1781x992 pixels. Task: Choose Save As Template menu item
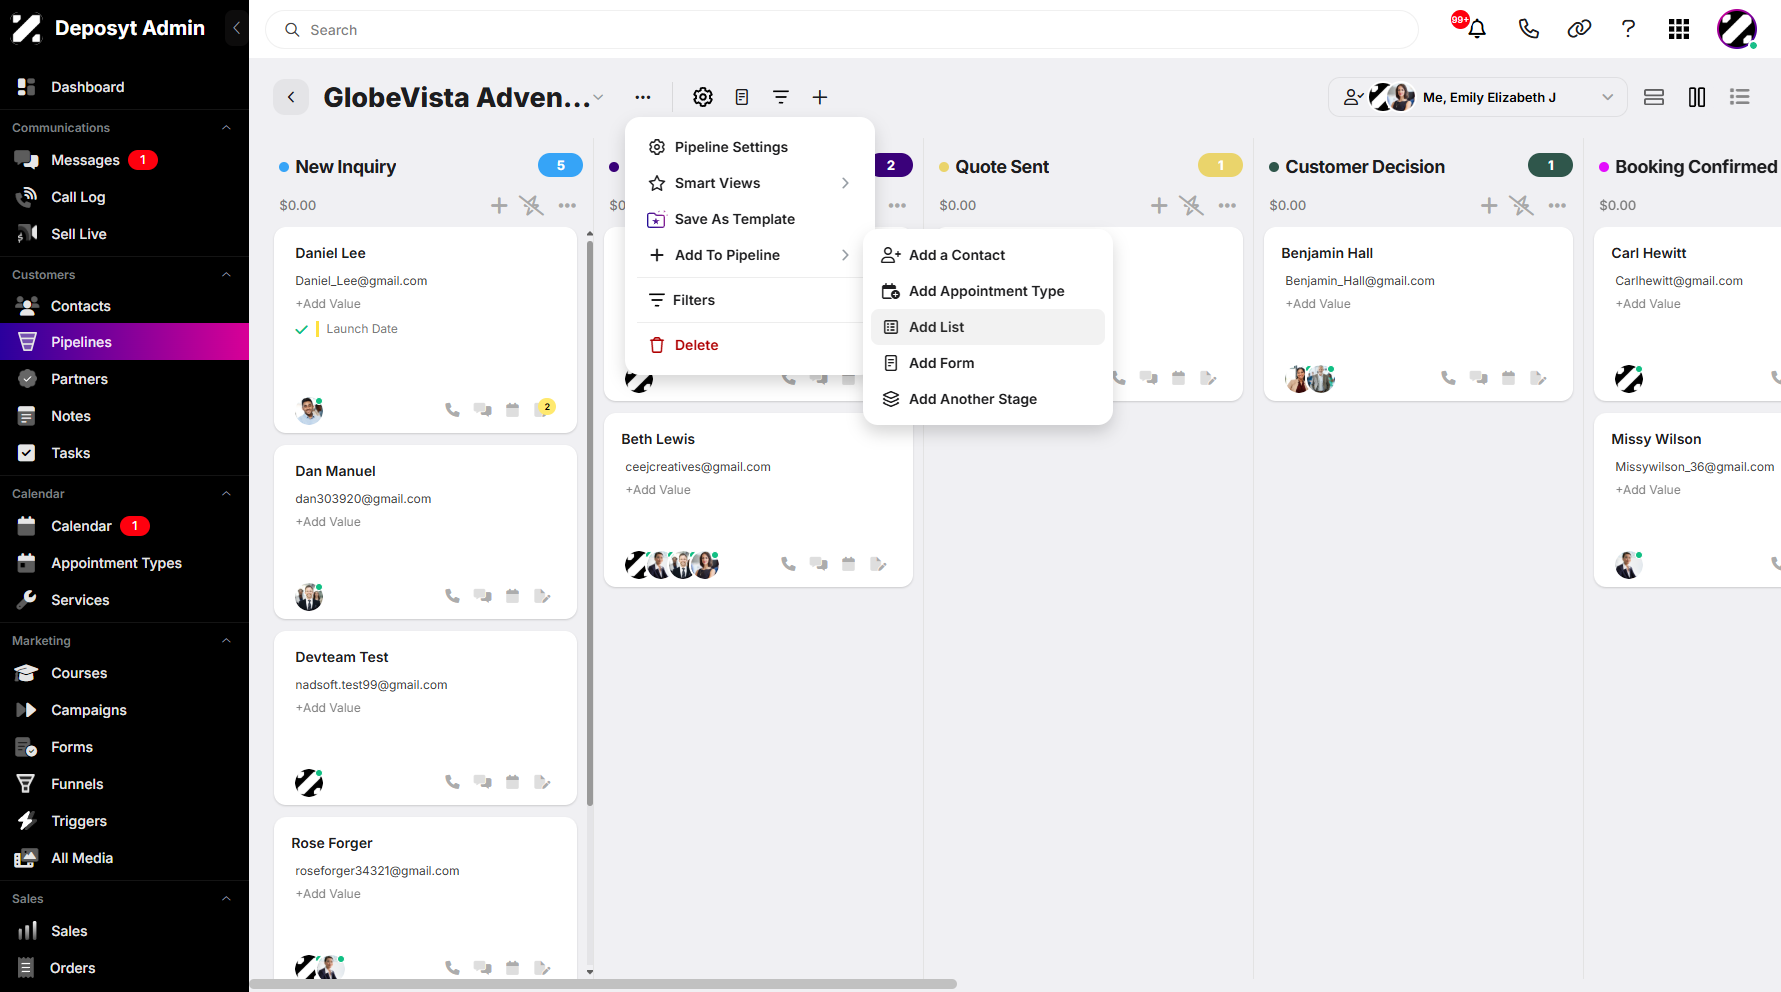(750, 219)
